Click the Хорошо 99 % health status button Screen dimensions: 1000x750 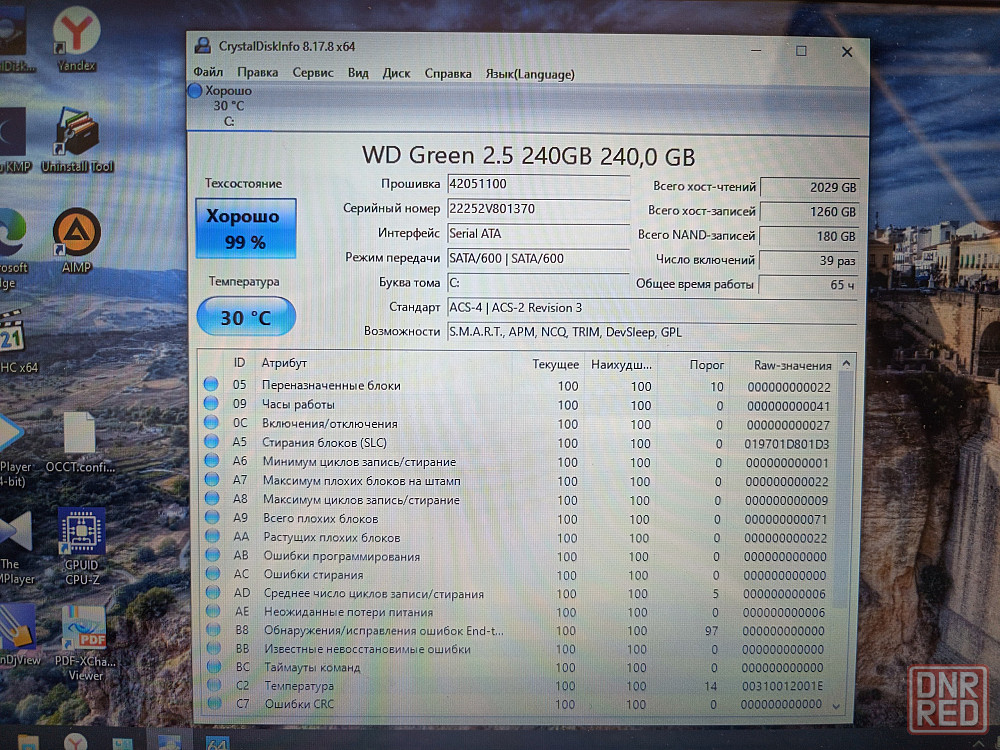246,228
